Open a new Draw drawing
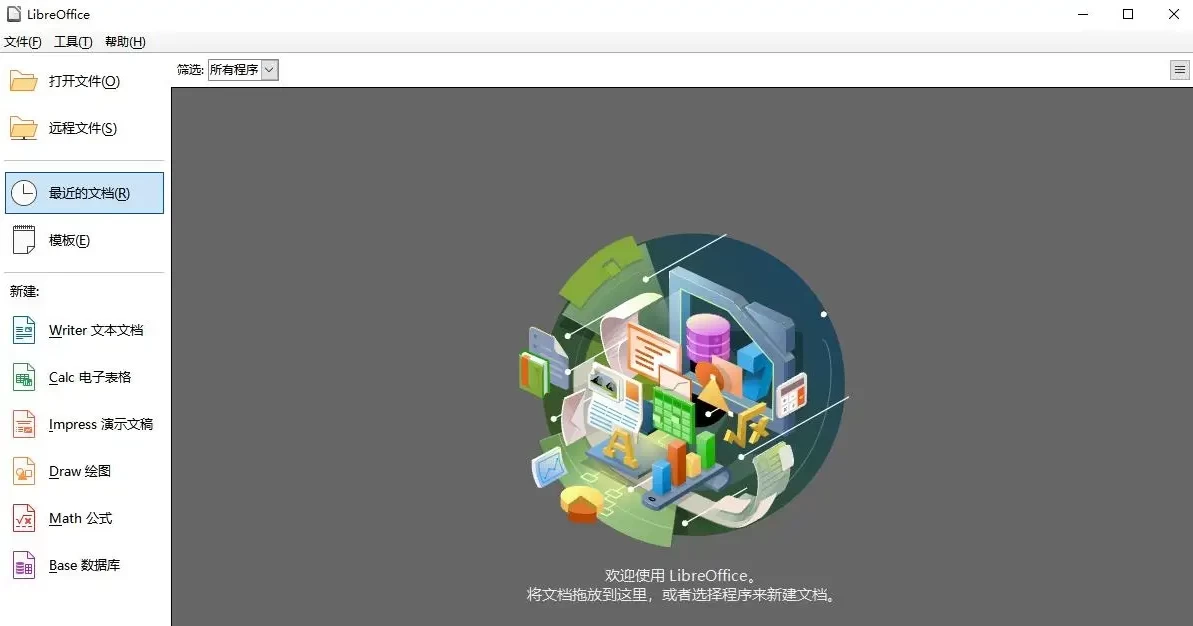Image resolution: width=1193 pixels, height=626 pixels. (80, 471)
